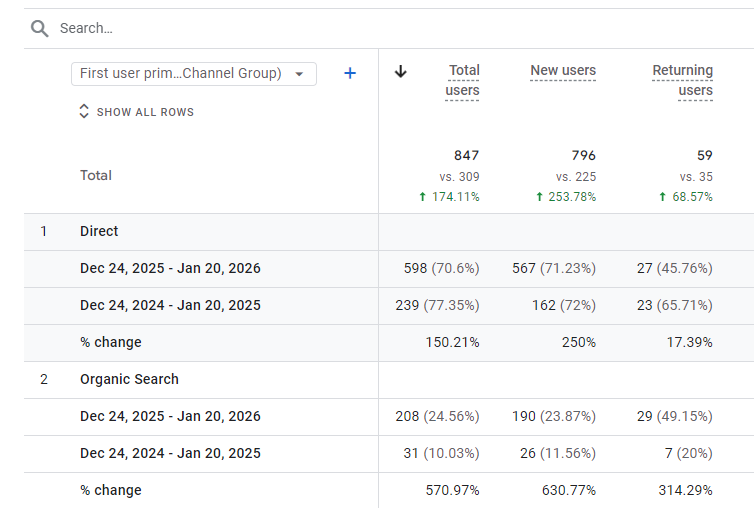Sort by the New users column header
Screen dimensions: 754x508
pos(563,70)
